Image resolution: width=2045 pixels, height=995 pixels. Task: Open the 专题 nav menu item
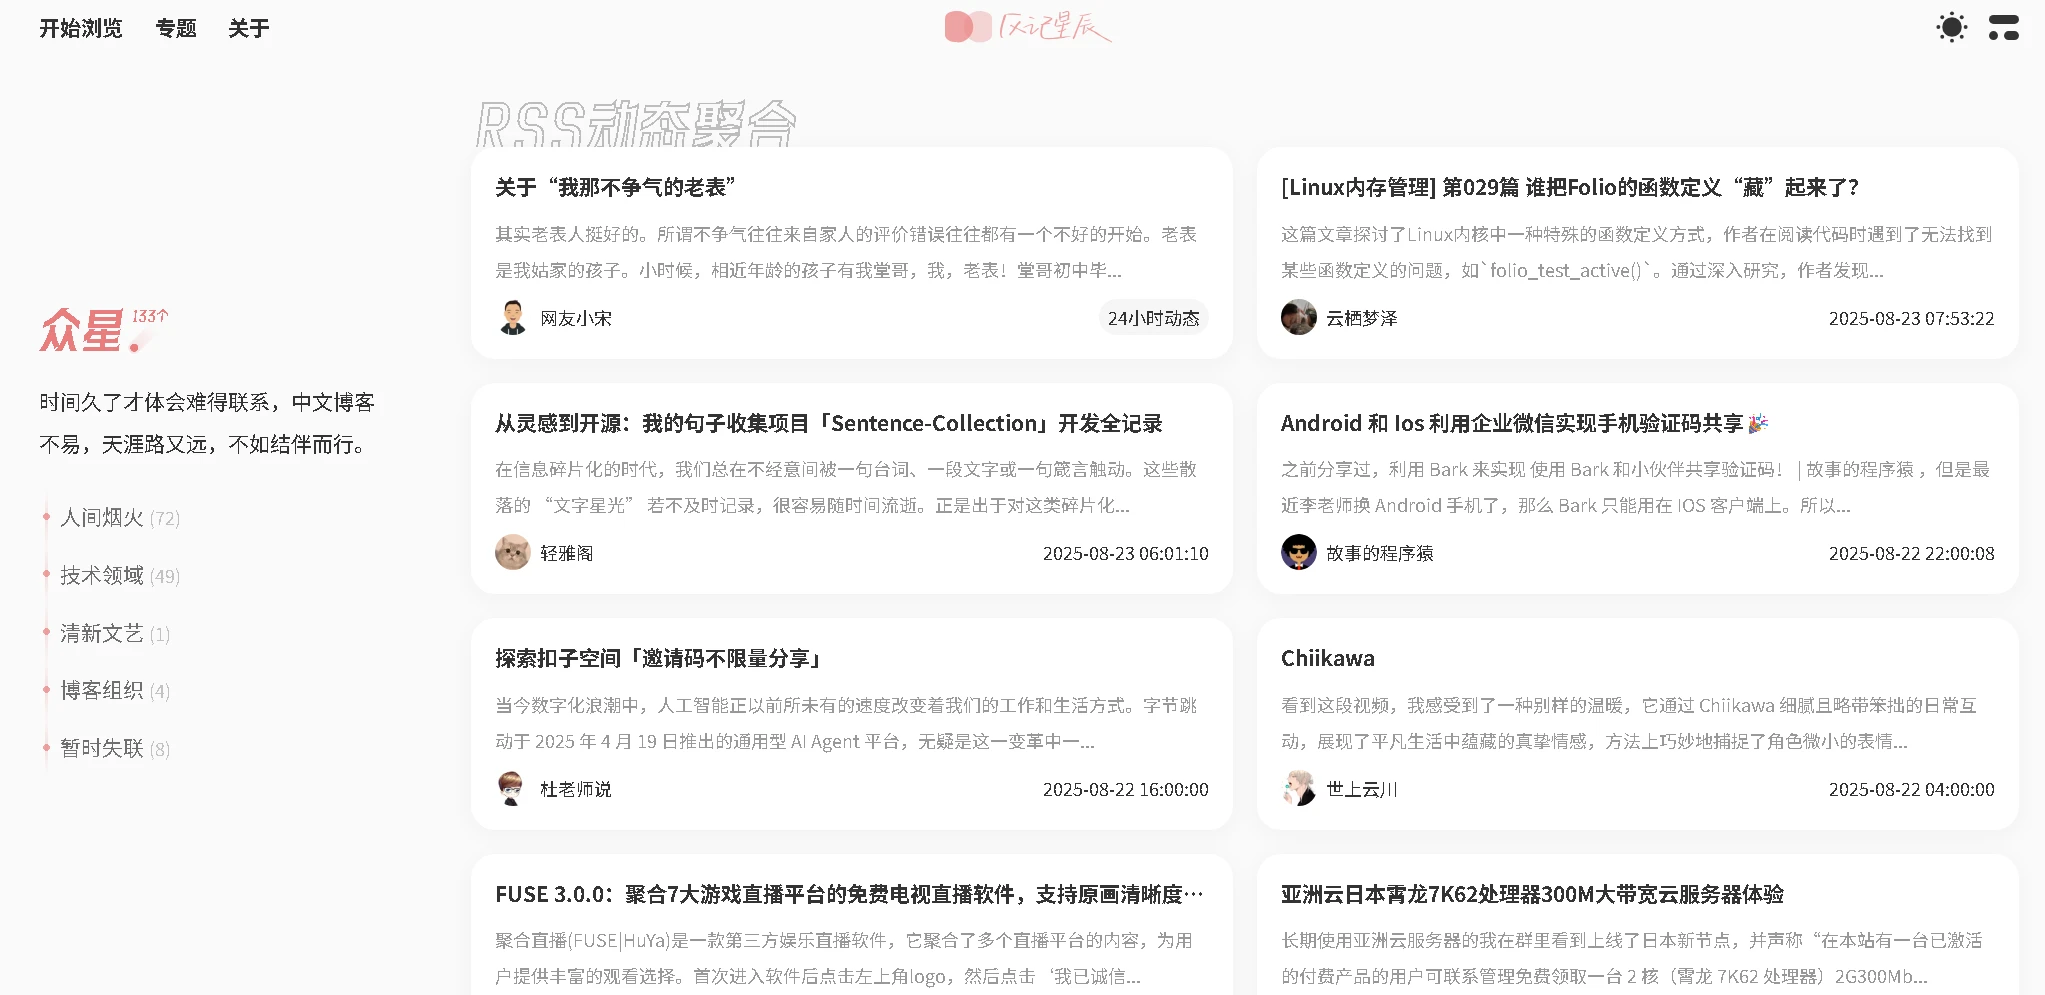point(176,28)
